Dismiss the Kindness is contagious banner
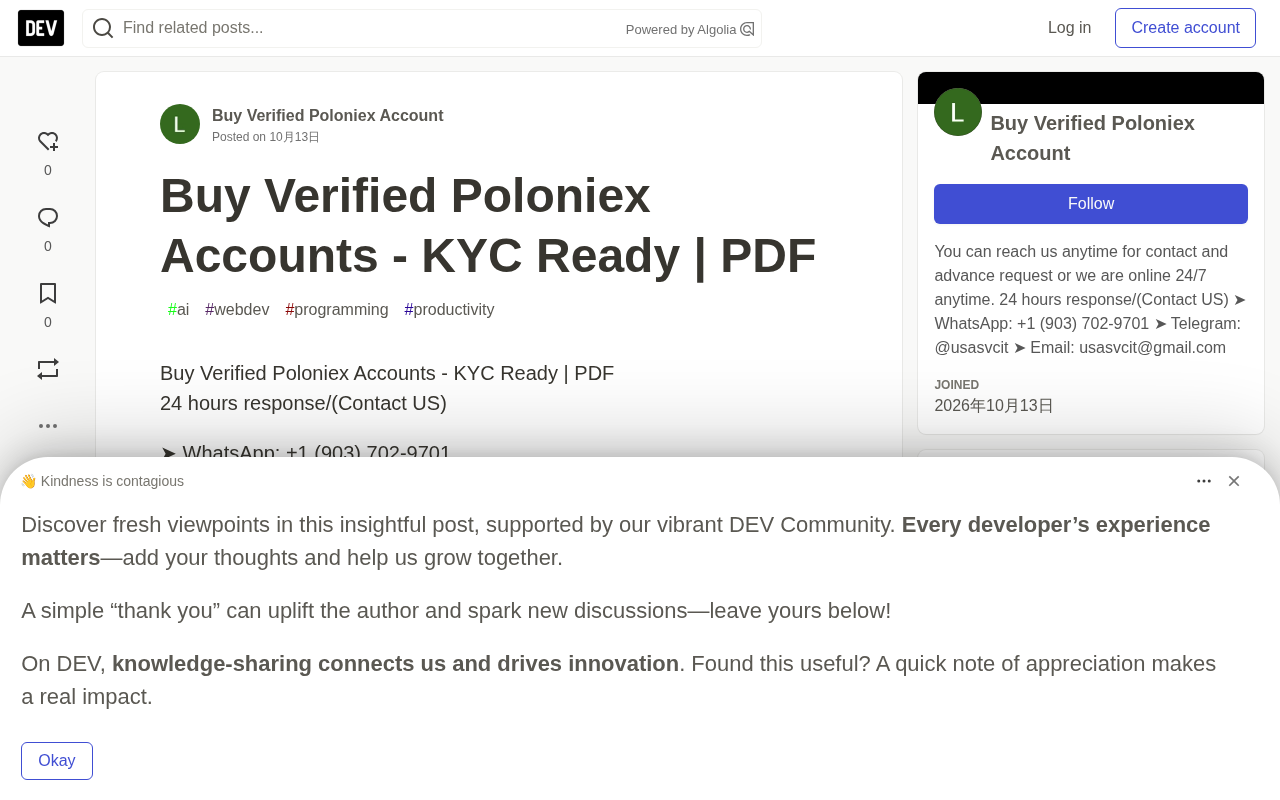The image size is (1280, 800). tap(1234, 481)
